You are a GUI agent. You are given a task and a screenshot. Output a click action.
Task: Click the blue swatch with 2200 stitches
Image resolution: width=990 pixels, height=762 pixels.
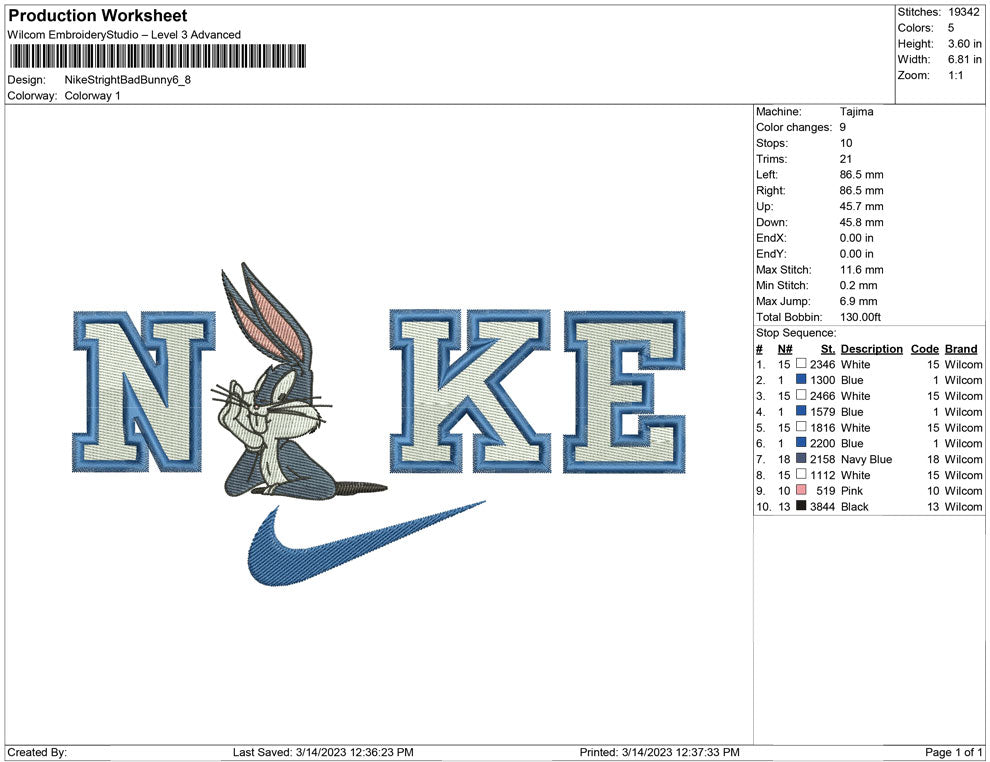[801, 443]
